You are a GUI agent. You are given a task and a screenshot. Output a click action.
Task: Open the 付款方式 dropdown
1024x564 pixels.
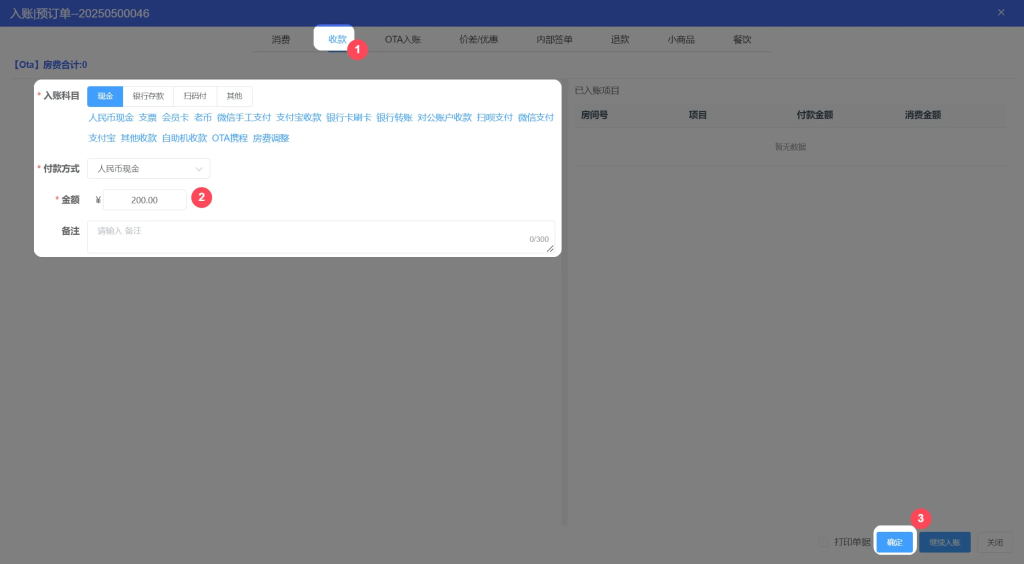148,169
